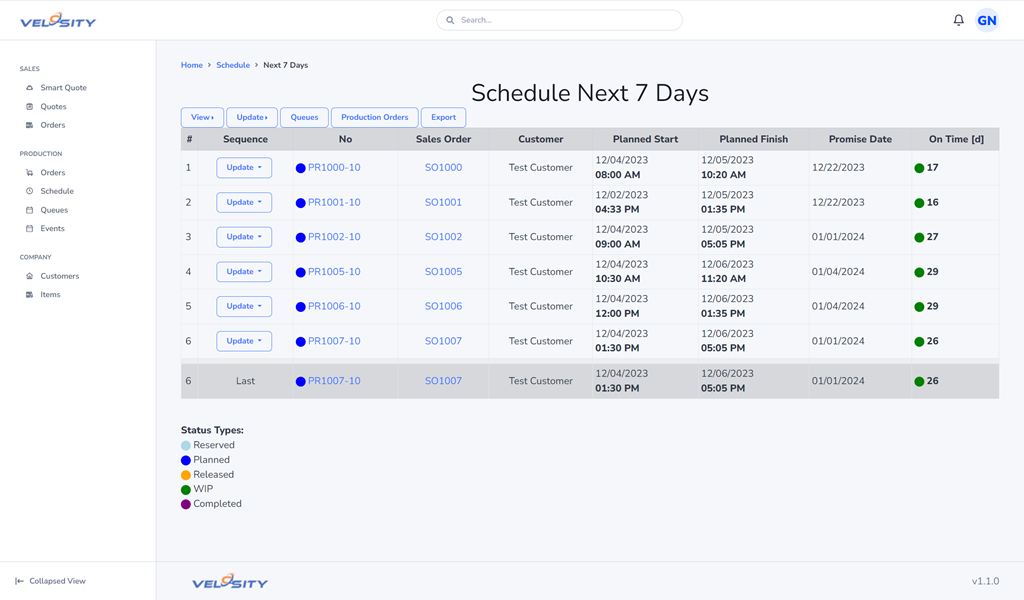Click the Customers home icon in sidebar
Image resolution: width=1024 pixels, height=600 pixels.
29,276
